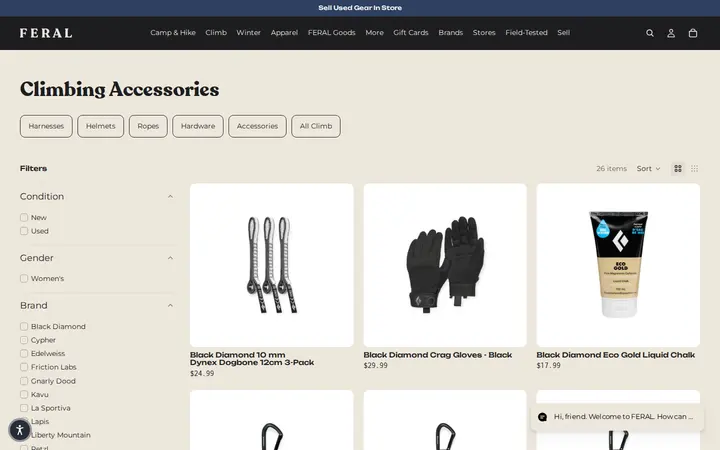Viewport: 720px width, 450px height.
Task: Open the account profile icon
Action: pyautogui.click(x=671, y=33)
